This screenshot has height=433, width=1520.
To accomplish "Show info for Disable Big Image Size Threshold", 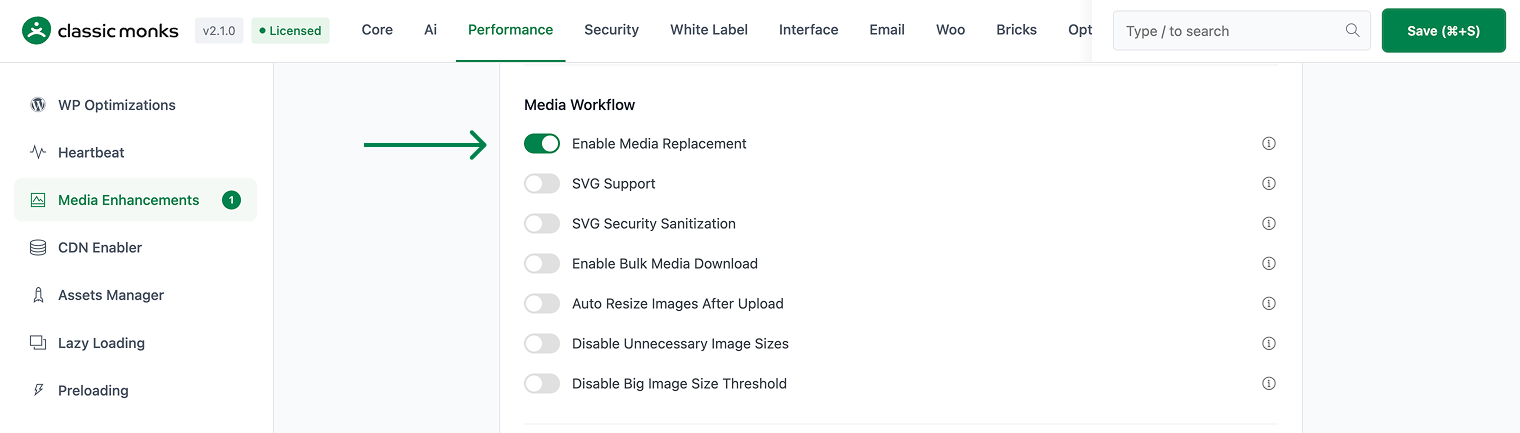I will coord(1269,383).
